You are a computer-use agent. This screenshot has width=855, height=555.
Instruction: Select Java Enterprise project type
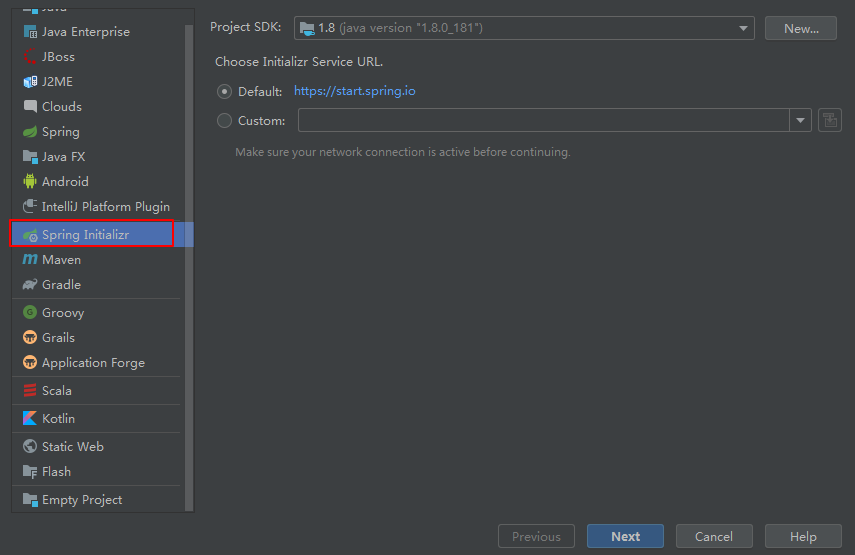tap(98, 32)
